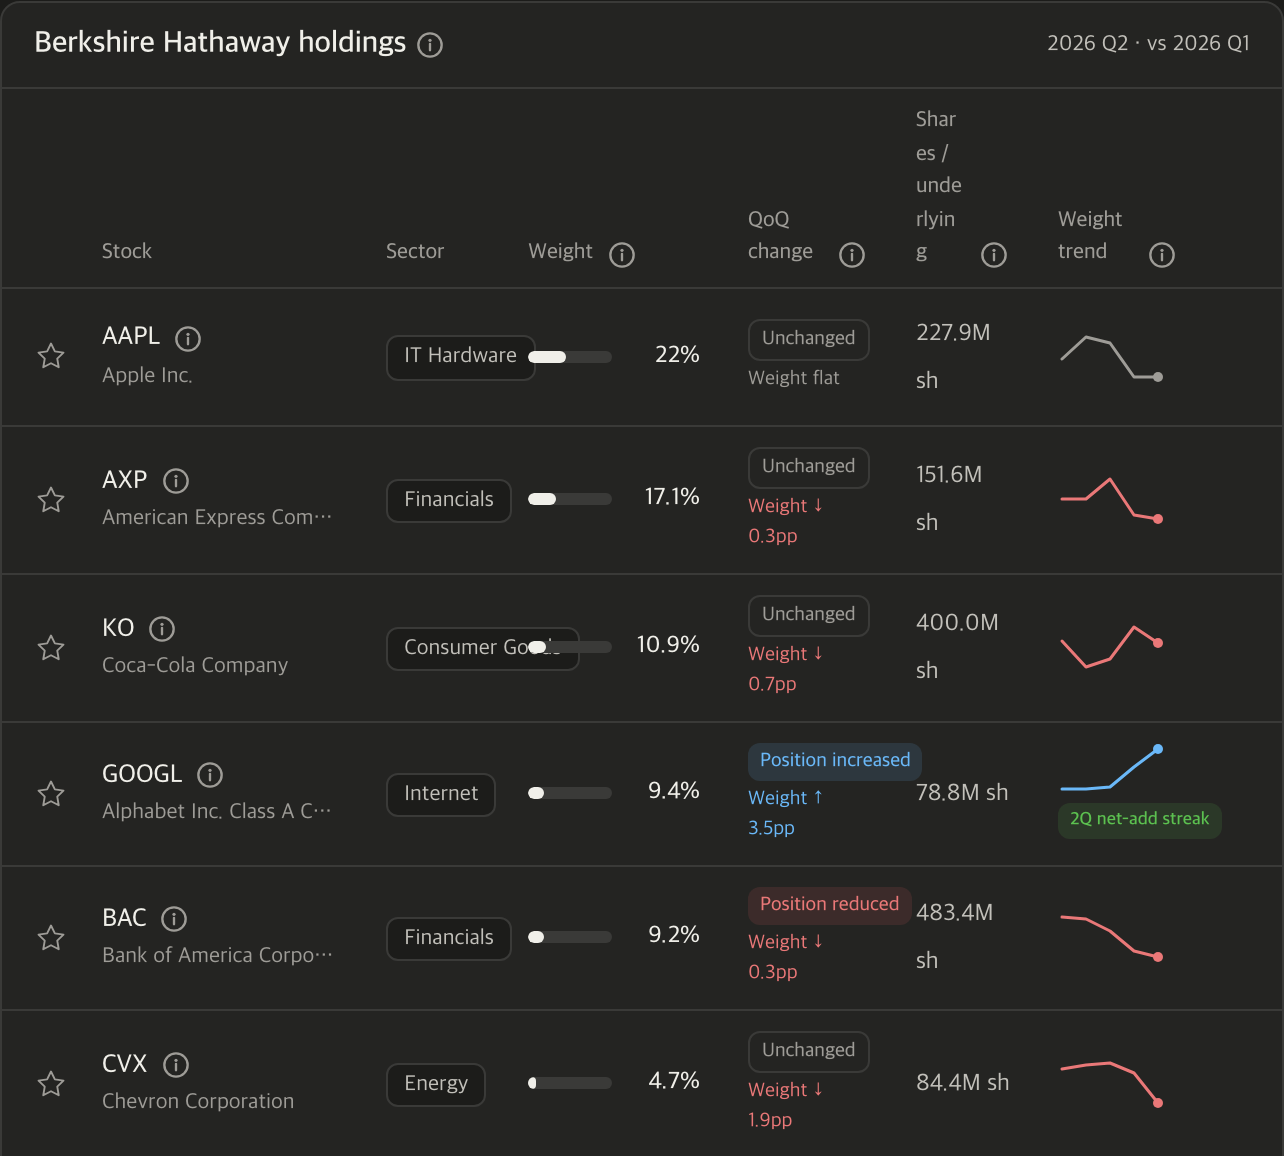Mark CVX Chevron as a favorite
This screenshot has height=1156, width=1284.
51,1084
